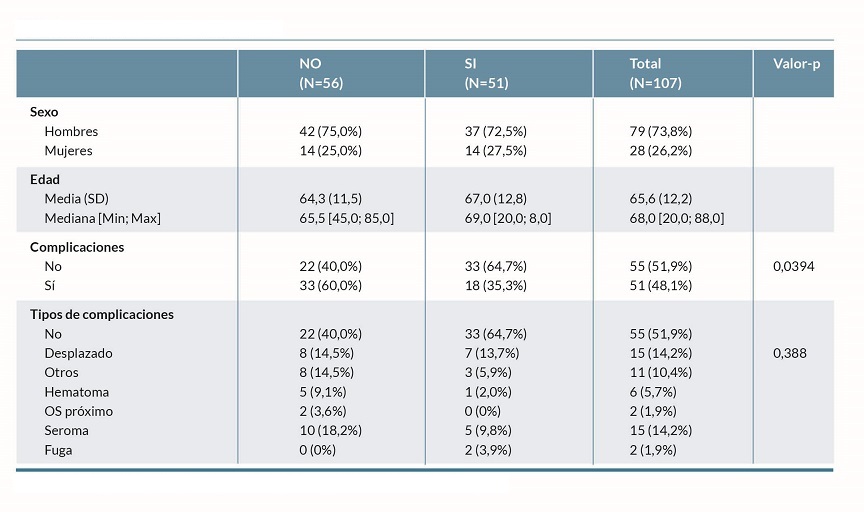864x512 pixels.
Task: Click the p-value 0,0394 cell
Action: click(794, 266)
